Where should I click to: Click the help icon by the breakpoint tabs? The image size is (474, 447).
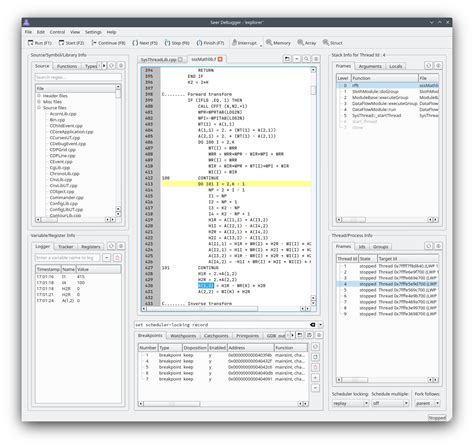tap(319, 335)
